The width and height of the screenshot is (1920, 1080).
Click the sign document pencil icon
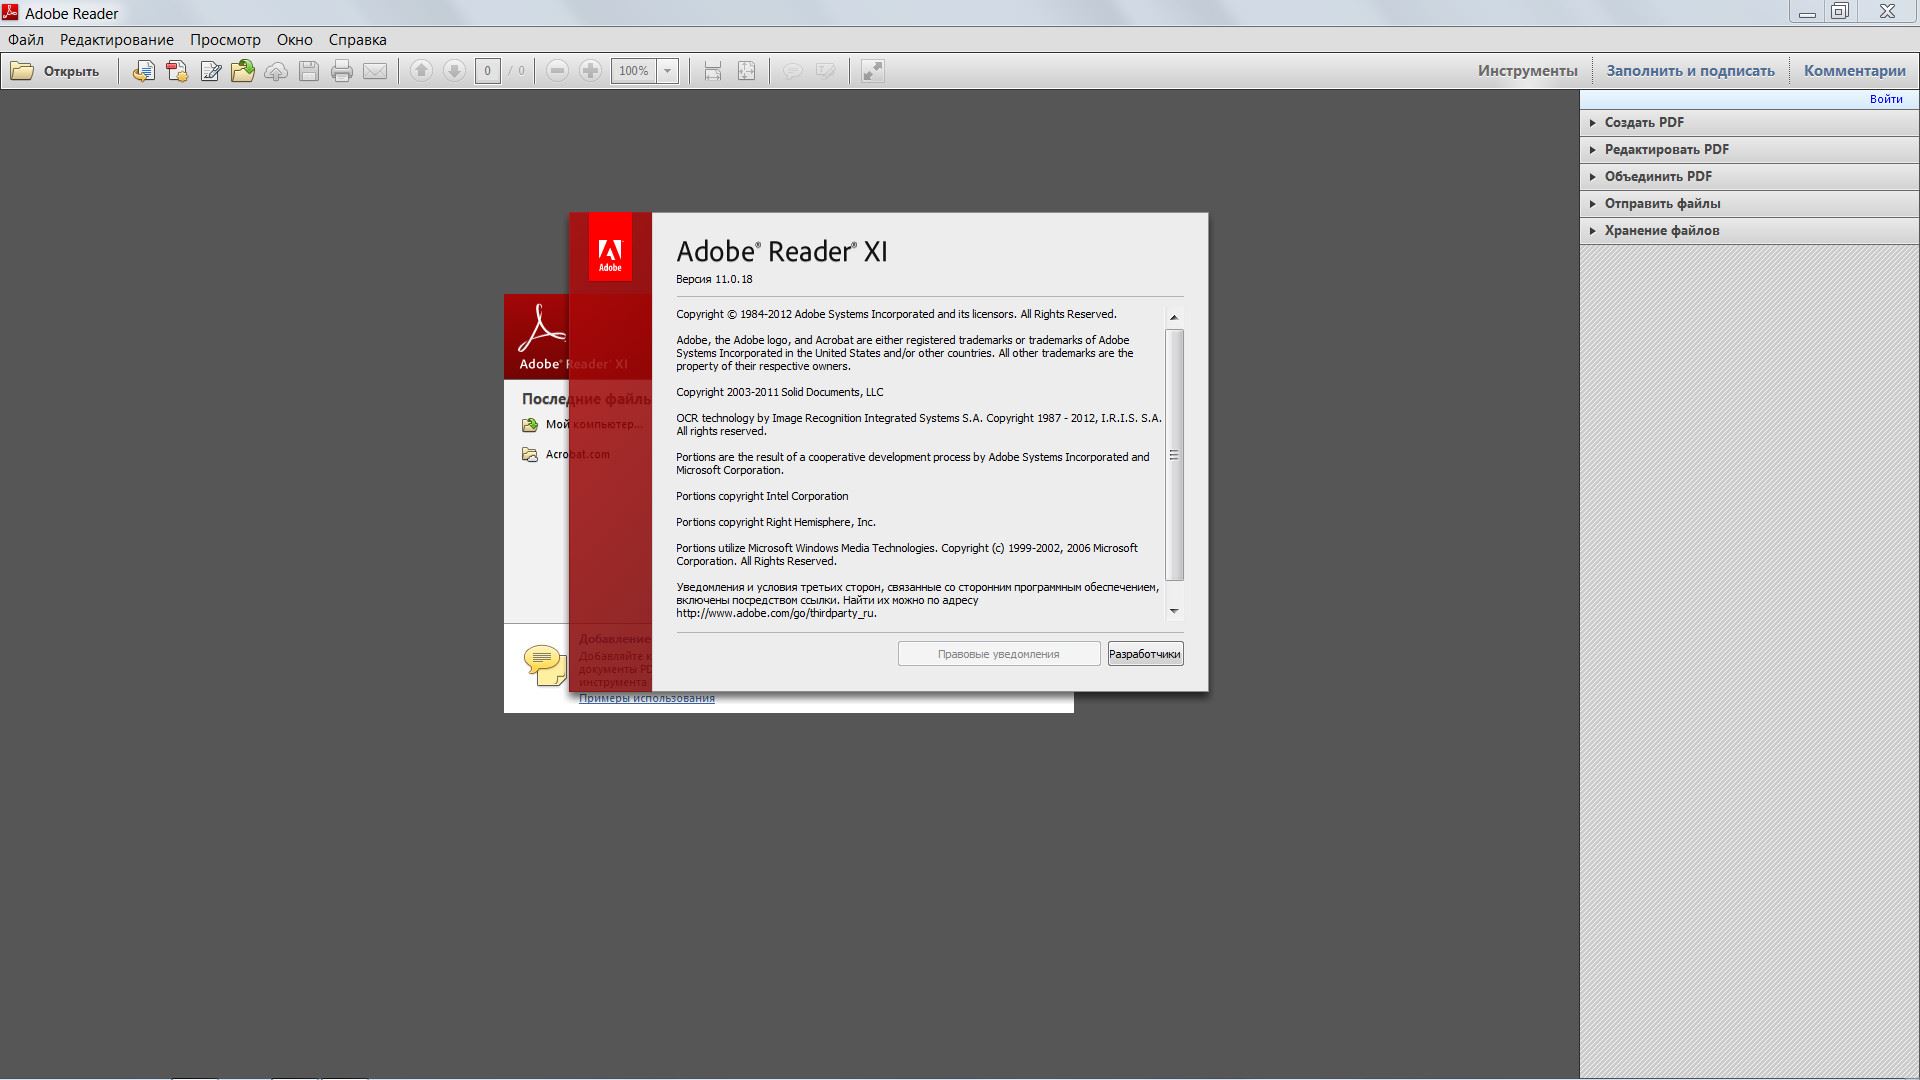[210, 71]
